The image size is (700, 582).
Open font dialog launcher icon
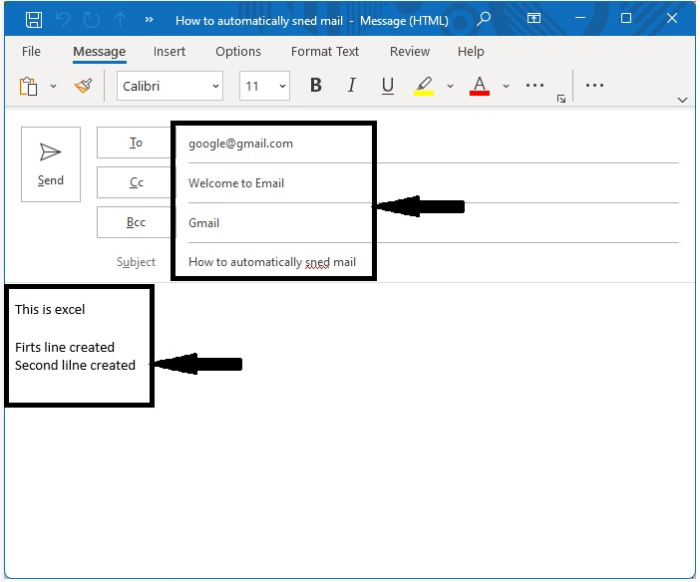tap(561, 99)
